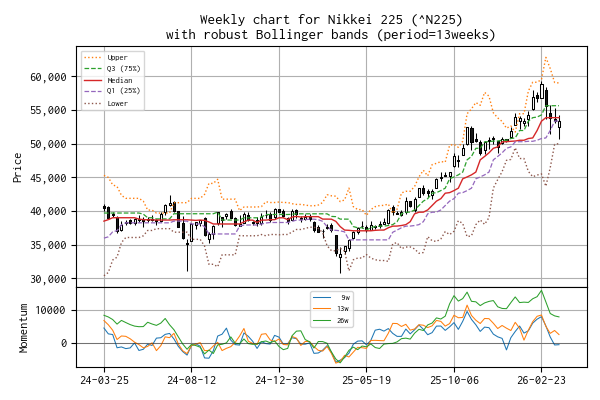Click the '60,000' price axis label
The image size is (600, 400).
pos(48,77)
